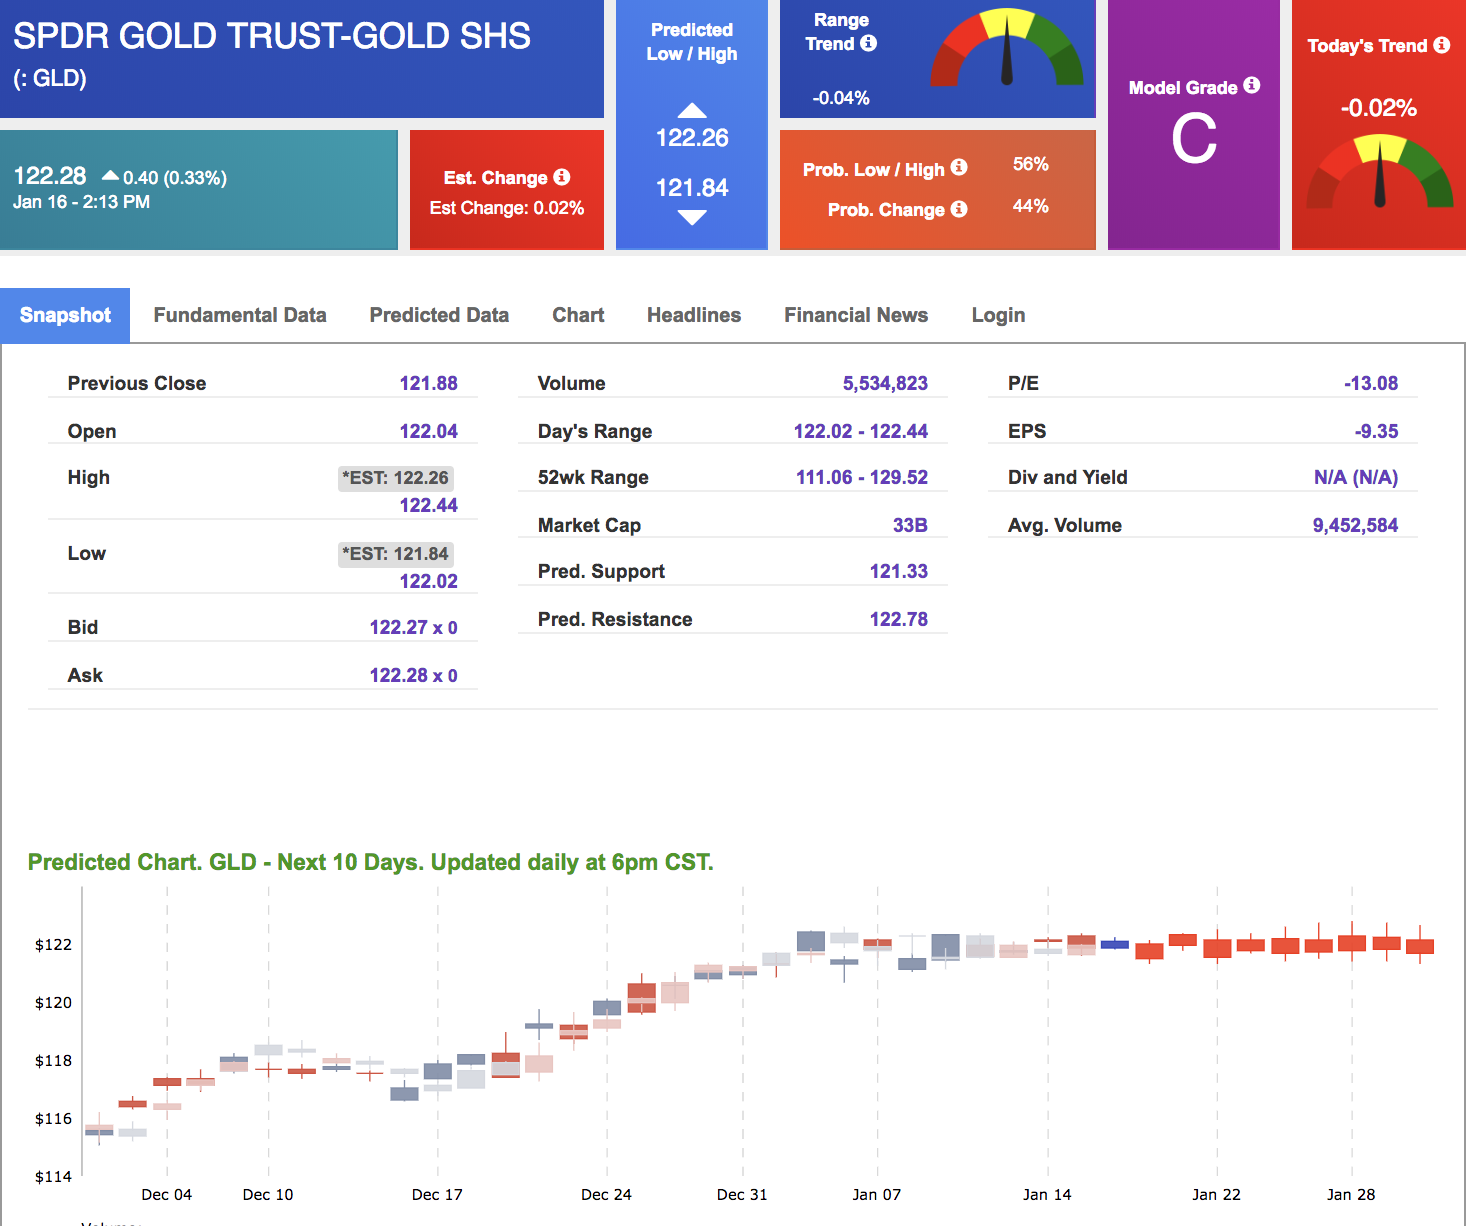Switch to the Predicted Data tab
Viewport: 1466px width, 1226px height.
pyautogui.click(x=439, y=315)
